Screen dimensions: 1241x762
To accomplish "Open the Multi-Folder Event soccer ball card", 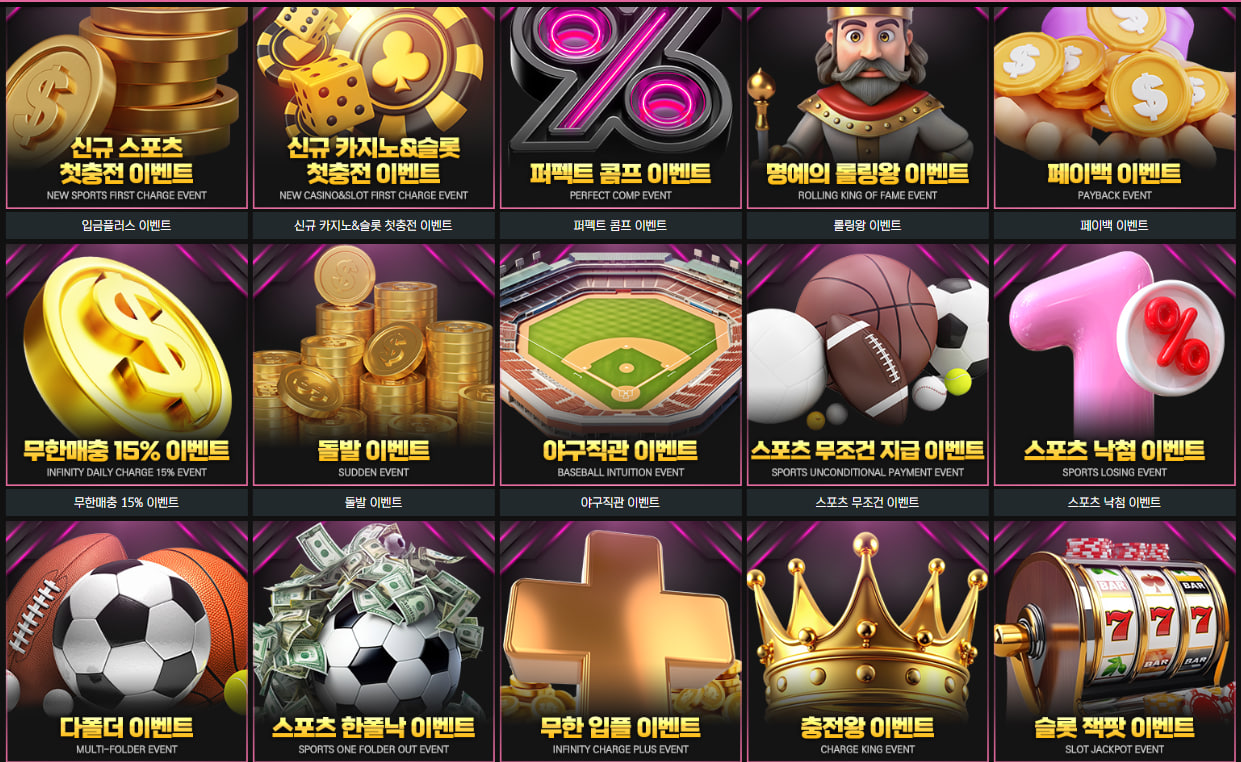I will pyautogui.click(x=126, y=641).
